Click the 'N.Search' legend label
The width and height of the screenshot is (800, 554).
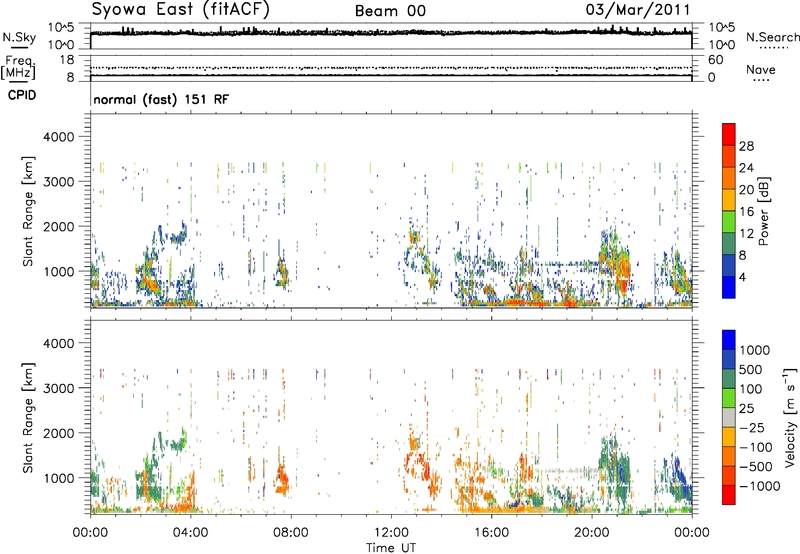(772, 37)
